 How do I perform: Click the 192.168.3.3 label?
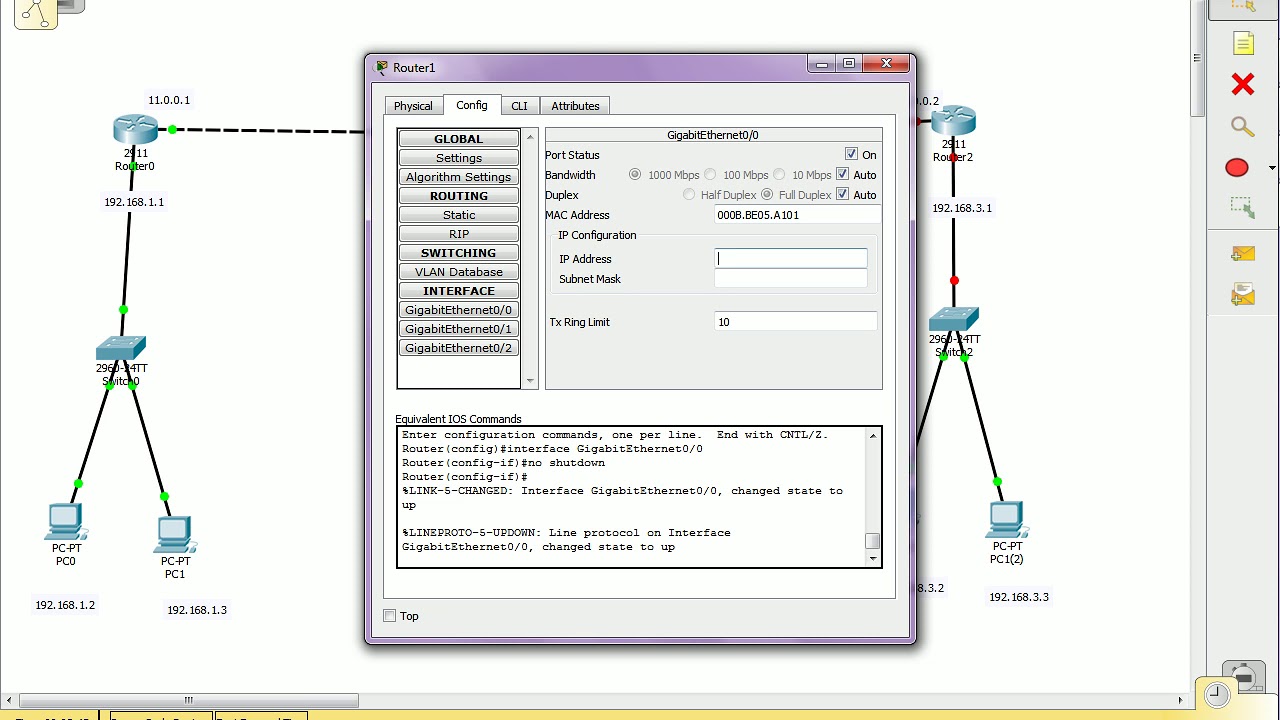tap(1019, 597)
